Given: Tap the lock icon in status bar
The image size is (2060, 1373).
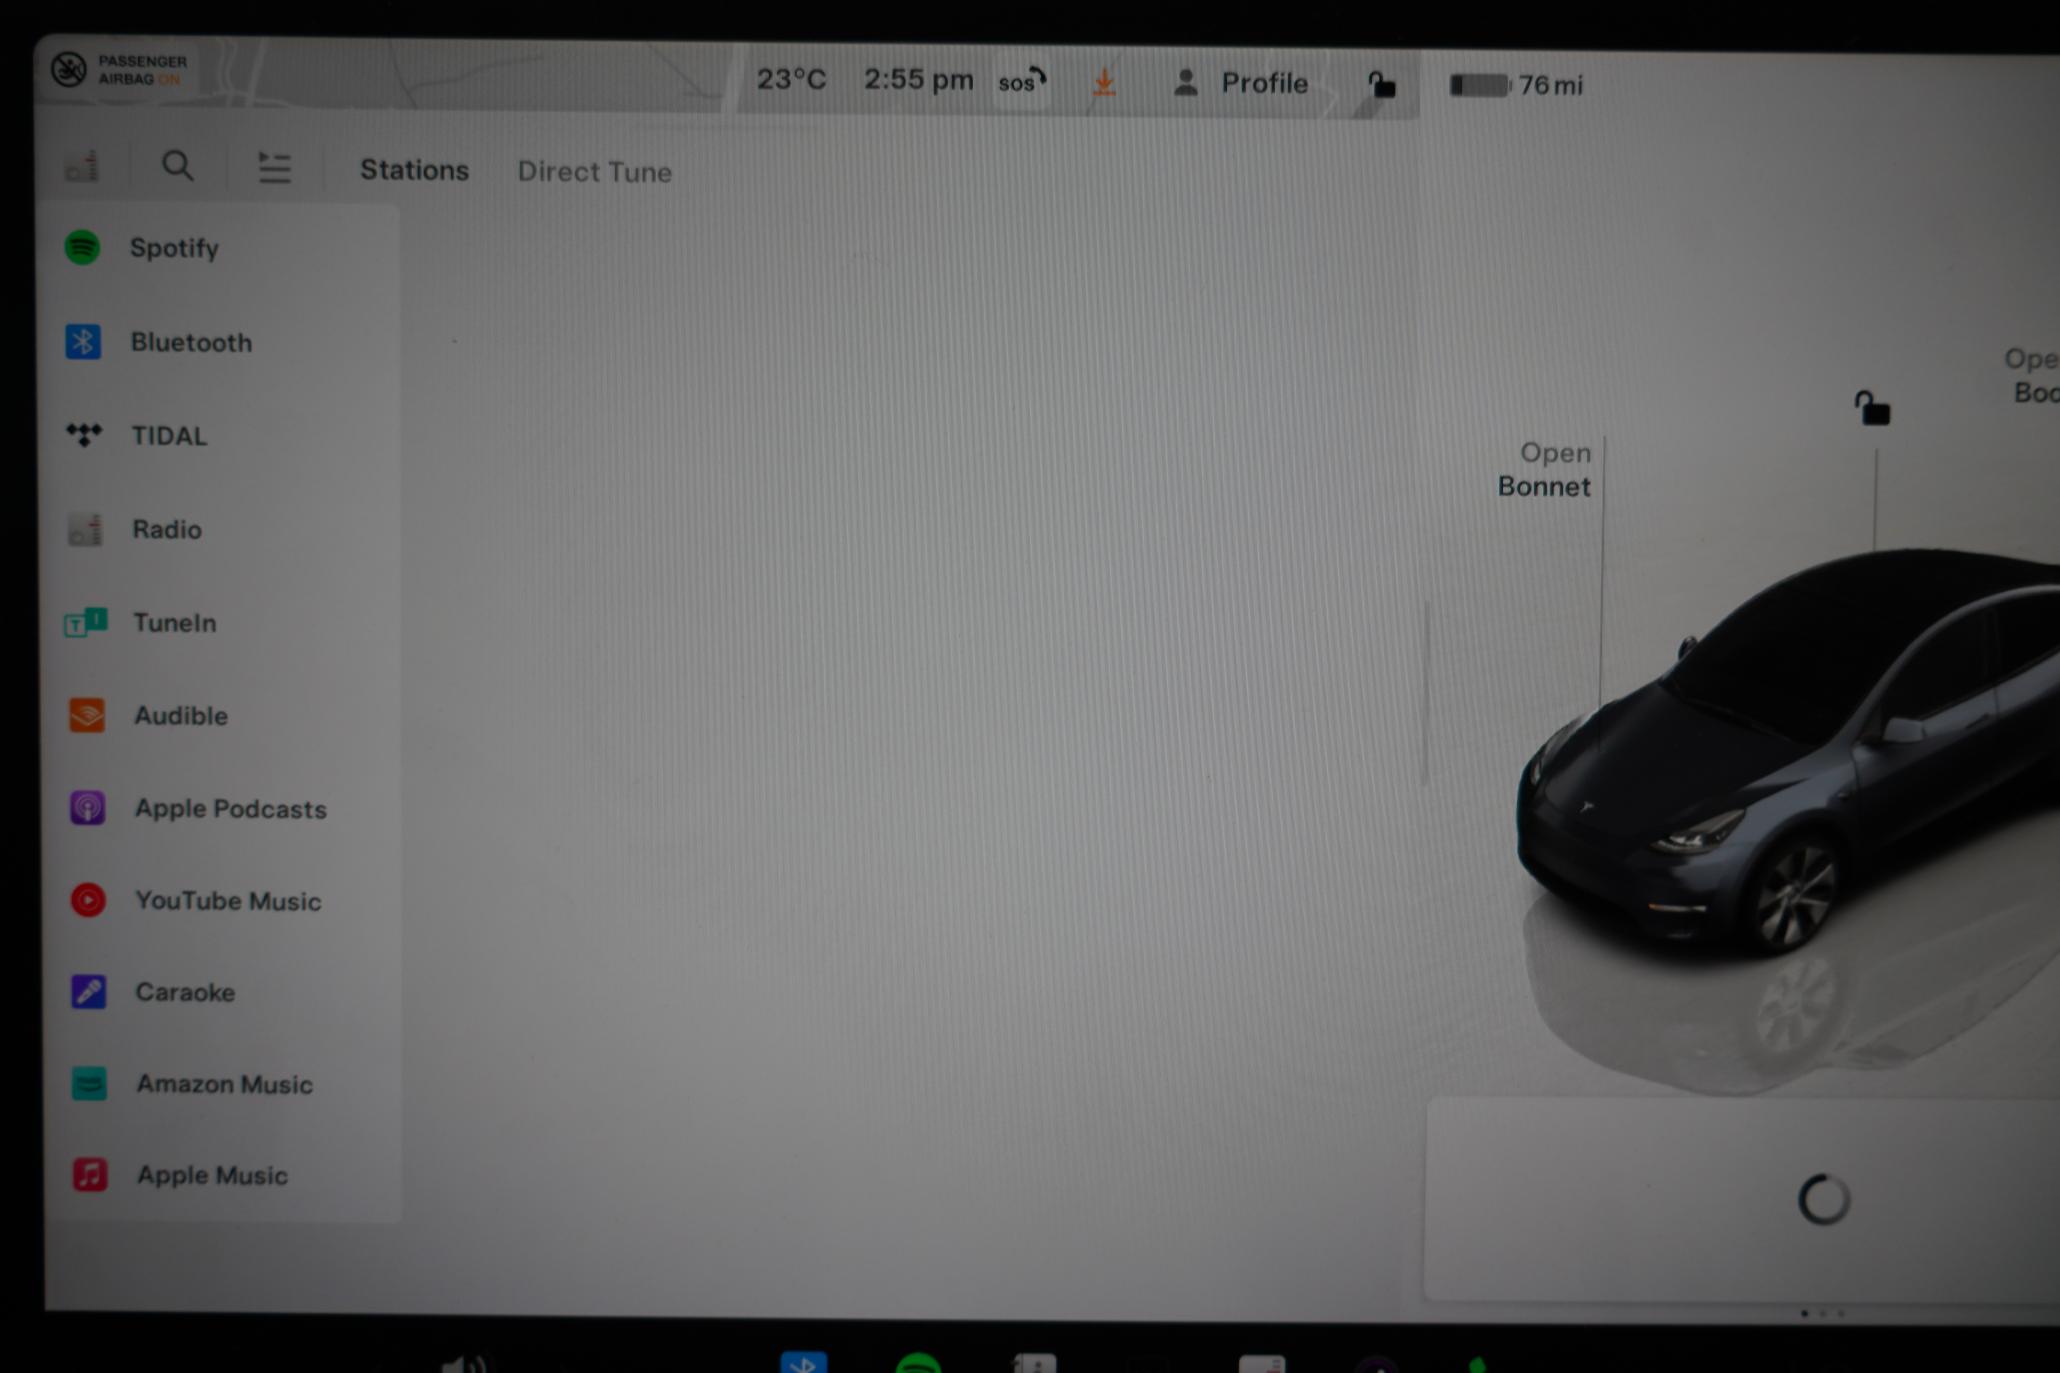Looking at the screenshot, I should click(x=1382, y=85).
